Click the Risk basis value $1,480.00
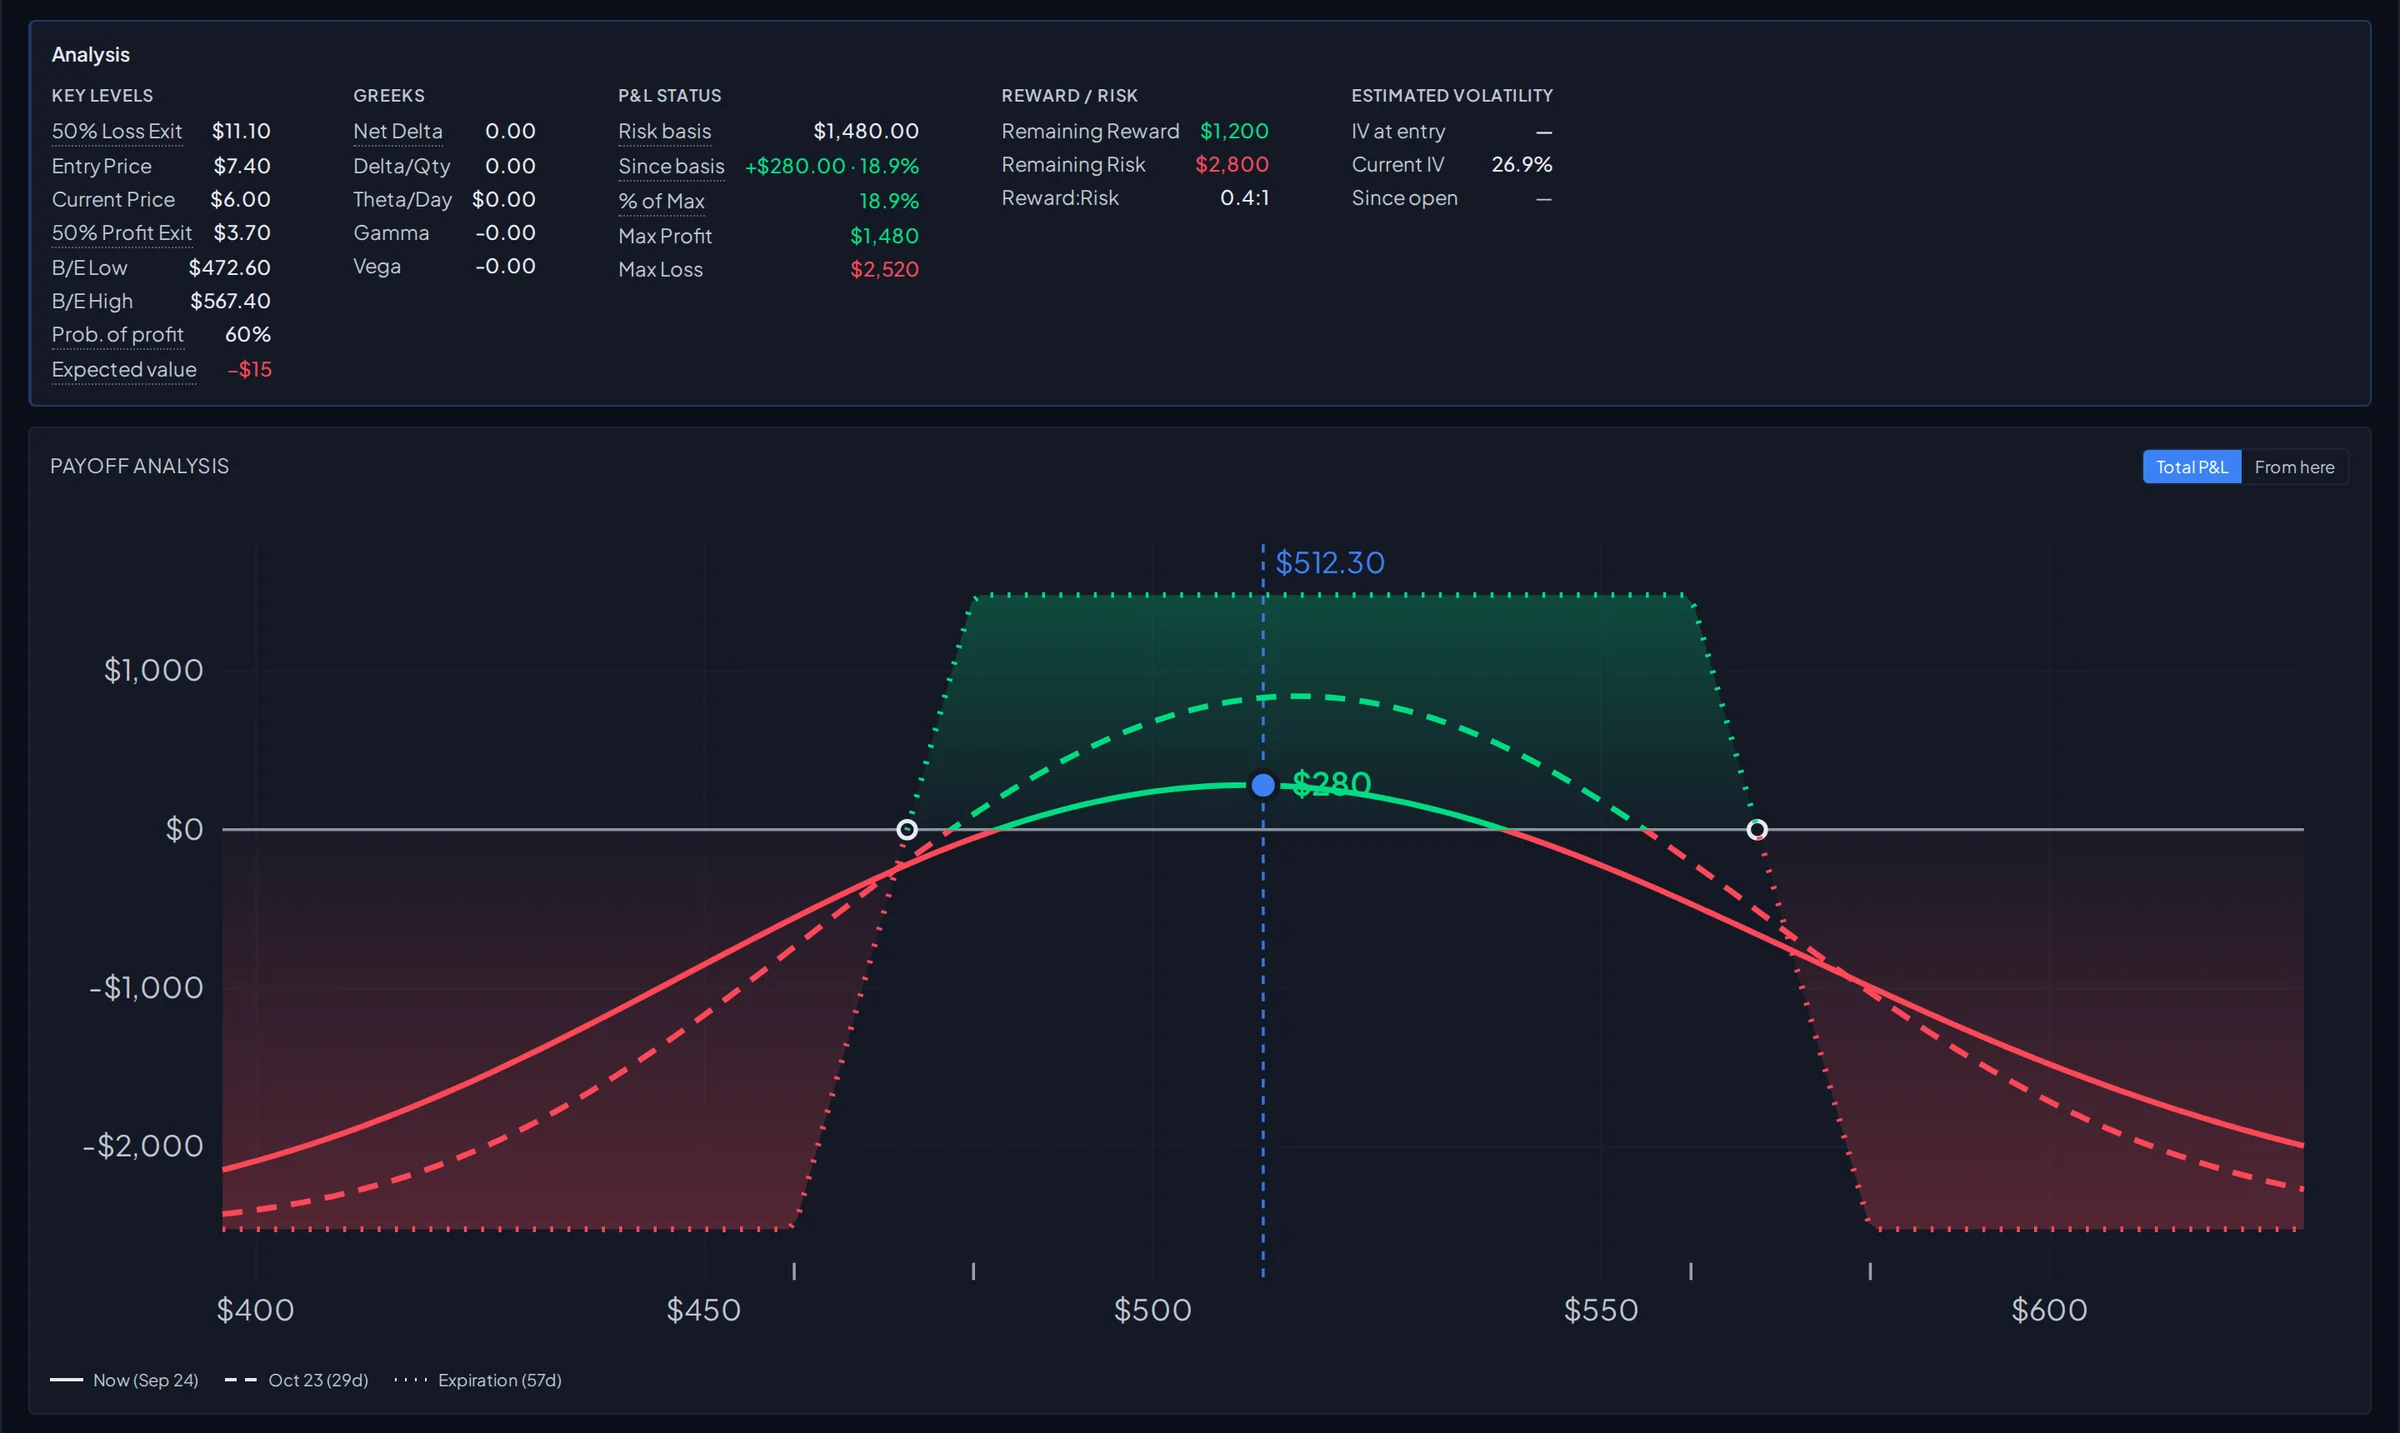 866,131
